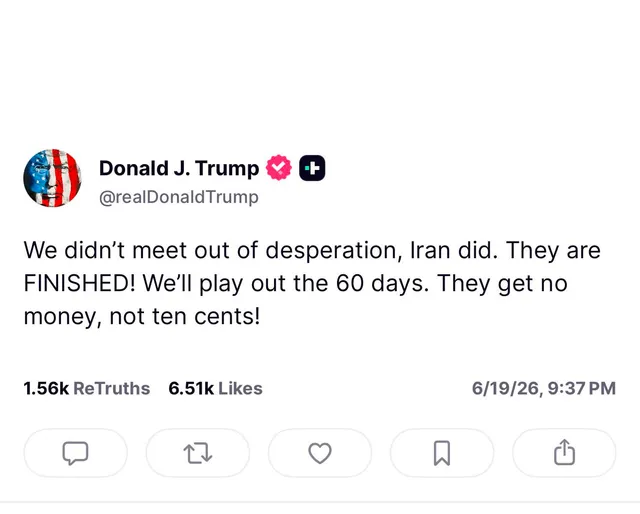ReTruth this post using the arrows icon

(x=198, y=453)
